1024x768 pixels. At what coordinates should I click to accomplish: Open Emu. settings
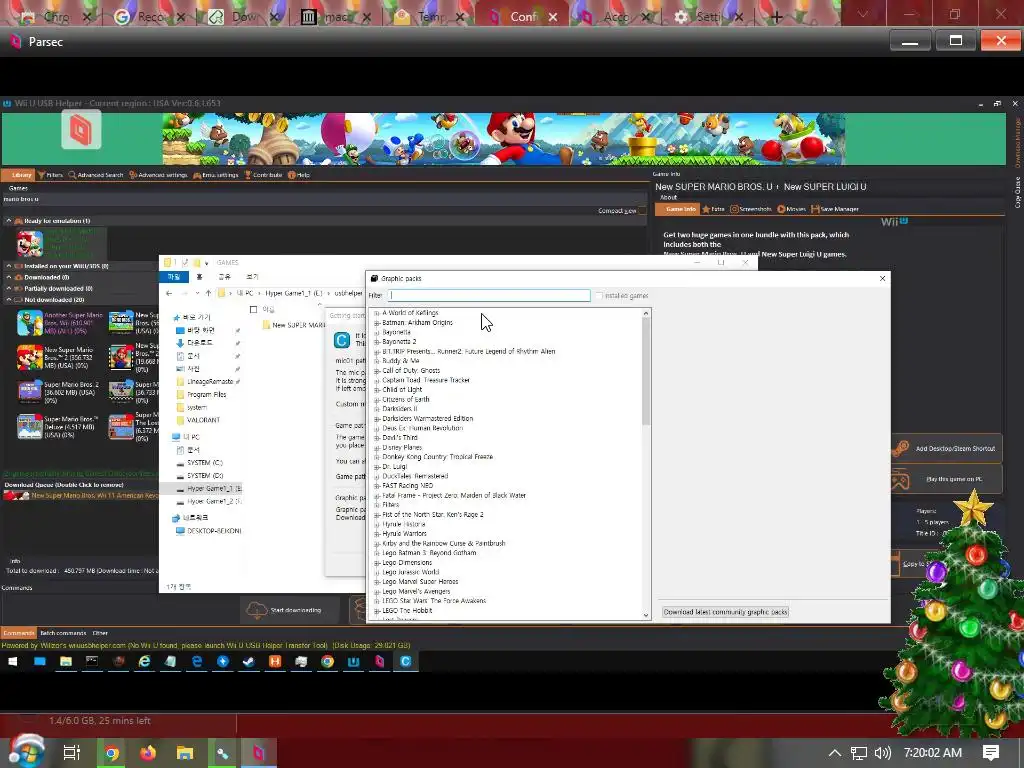[x=216, y=175]
